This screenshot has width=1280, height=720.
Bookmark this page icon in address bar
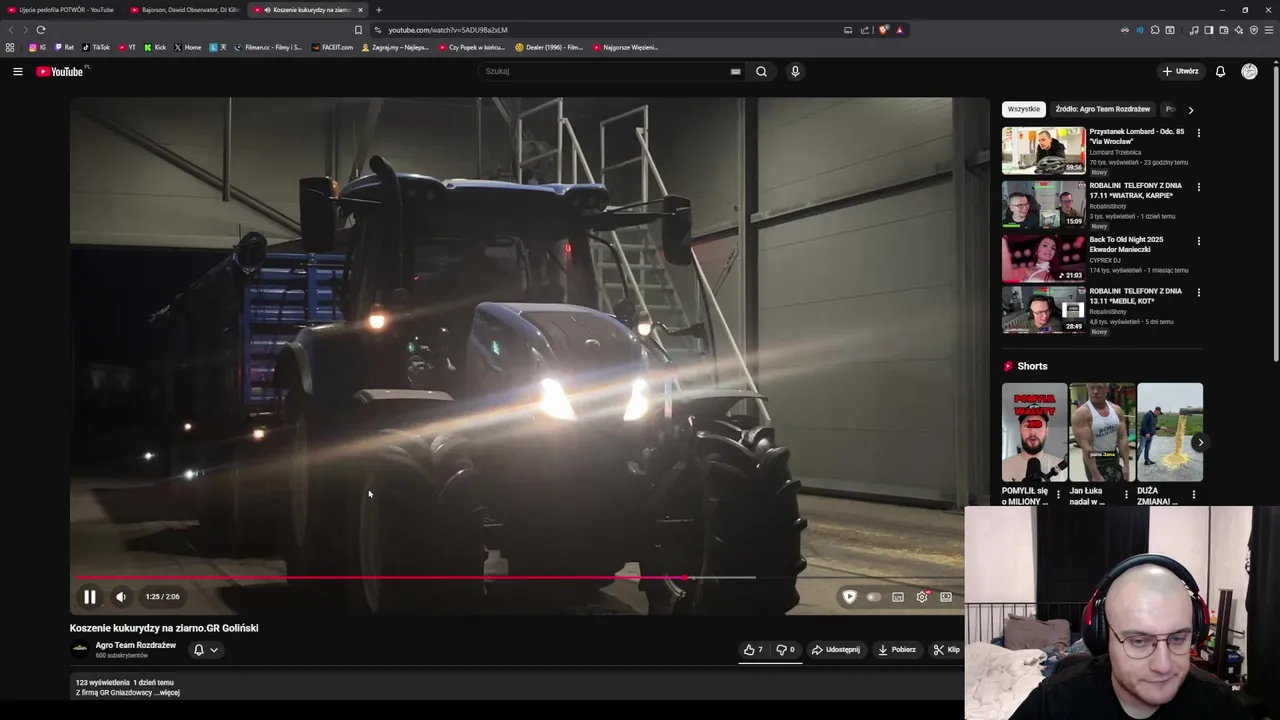(358, 30)
